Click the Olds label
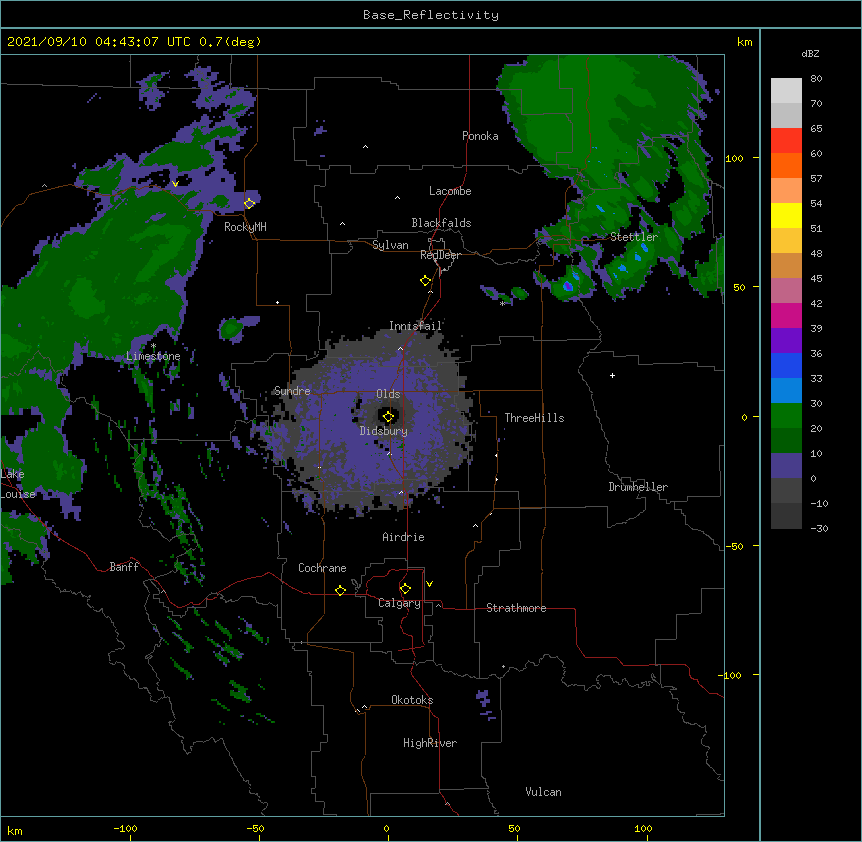The width and height of the screenshot is (862, 842). (388, 394)
